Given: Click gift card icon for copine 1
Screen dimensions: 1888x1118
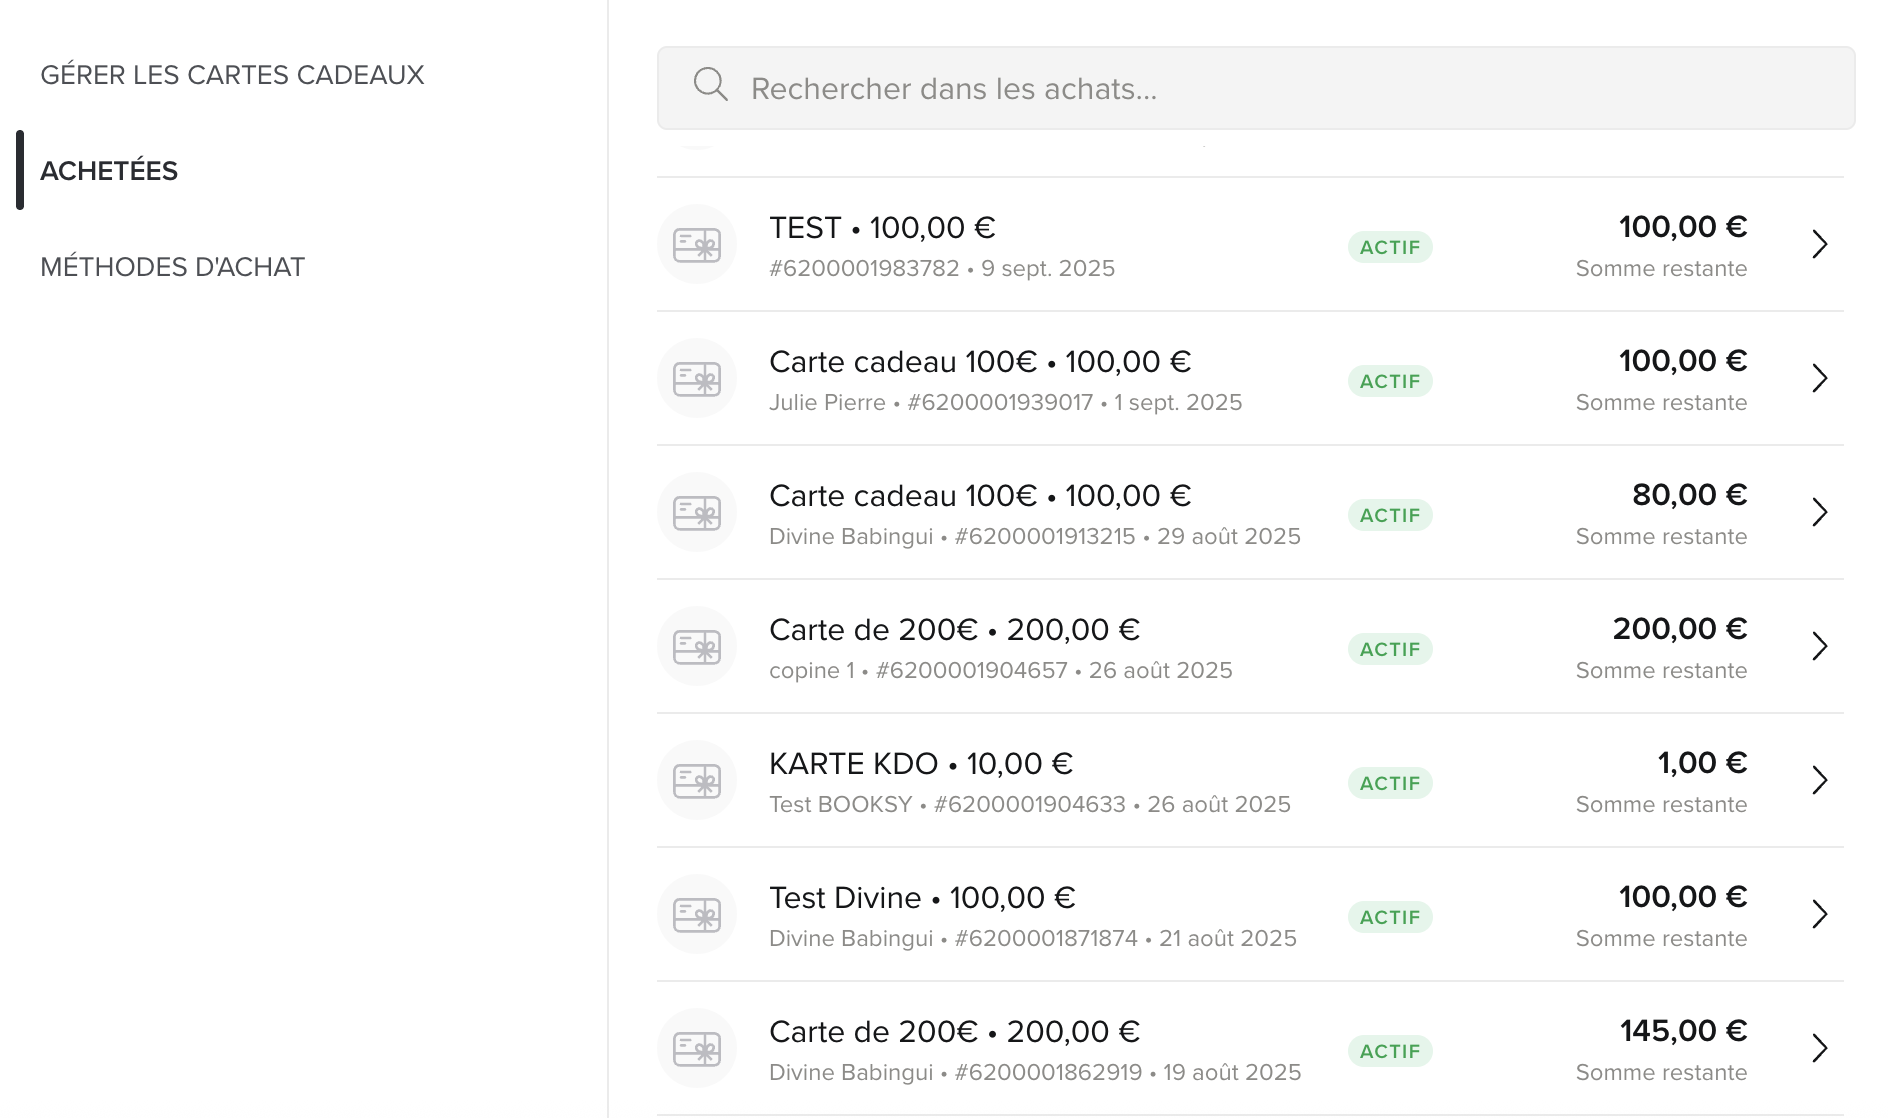Looking at the screenshot, I should (x=697, y=647).
